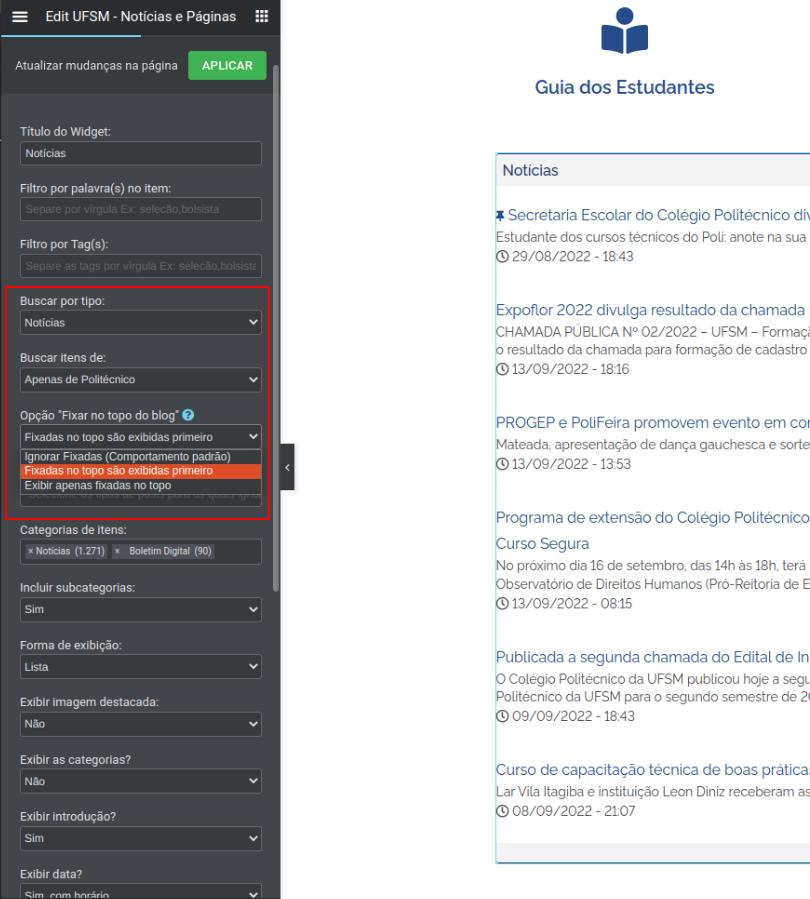
Task: Expand the Buscar itens de dropdown
Action: (140, 380)
